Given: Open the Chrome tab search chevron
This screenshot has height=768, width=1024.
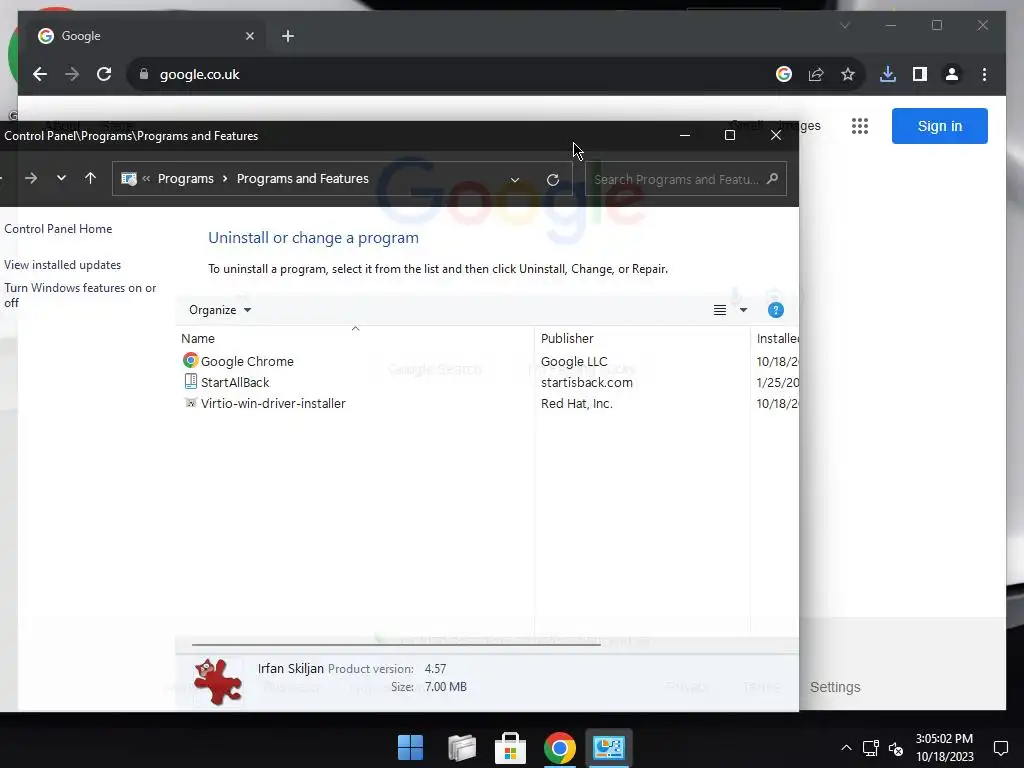Looking at the screenshot, I should [x=844, y=25].
